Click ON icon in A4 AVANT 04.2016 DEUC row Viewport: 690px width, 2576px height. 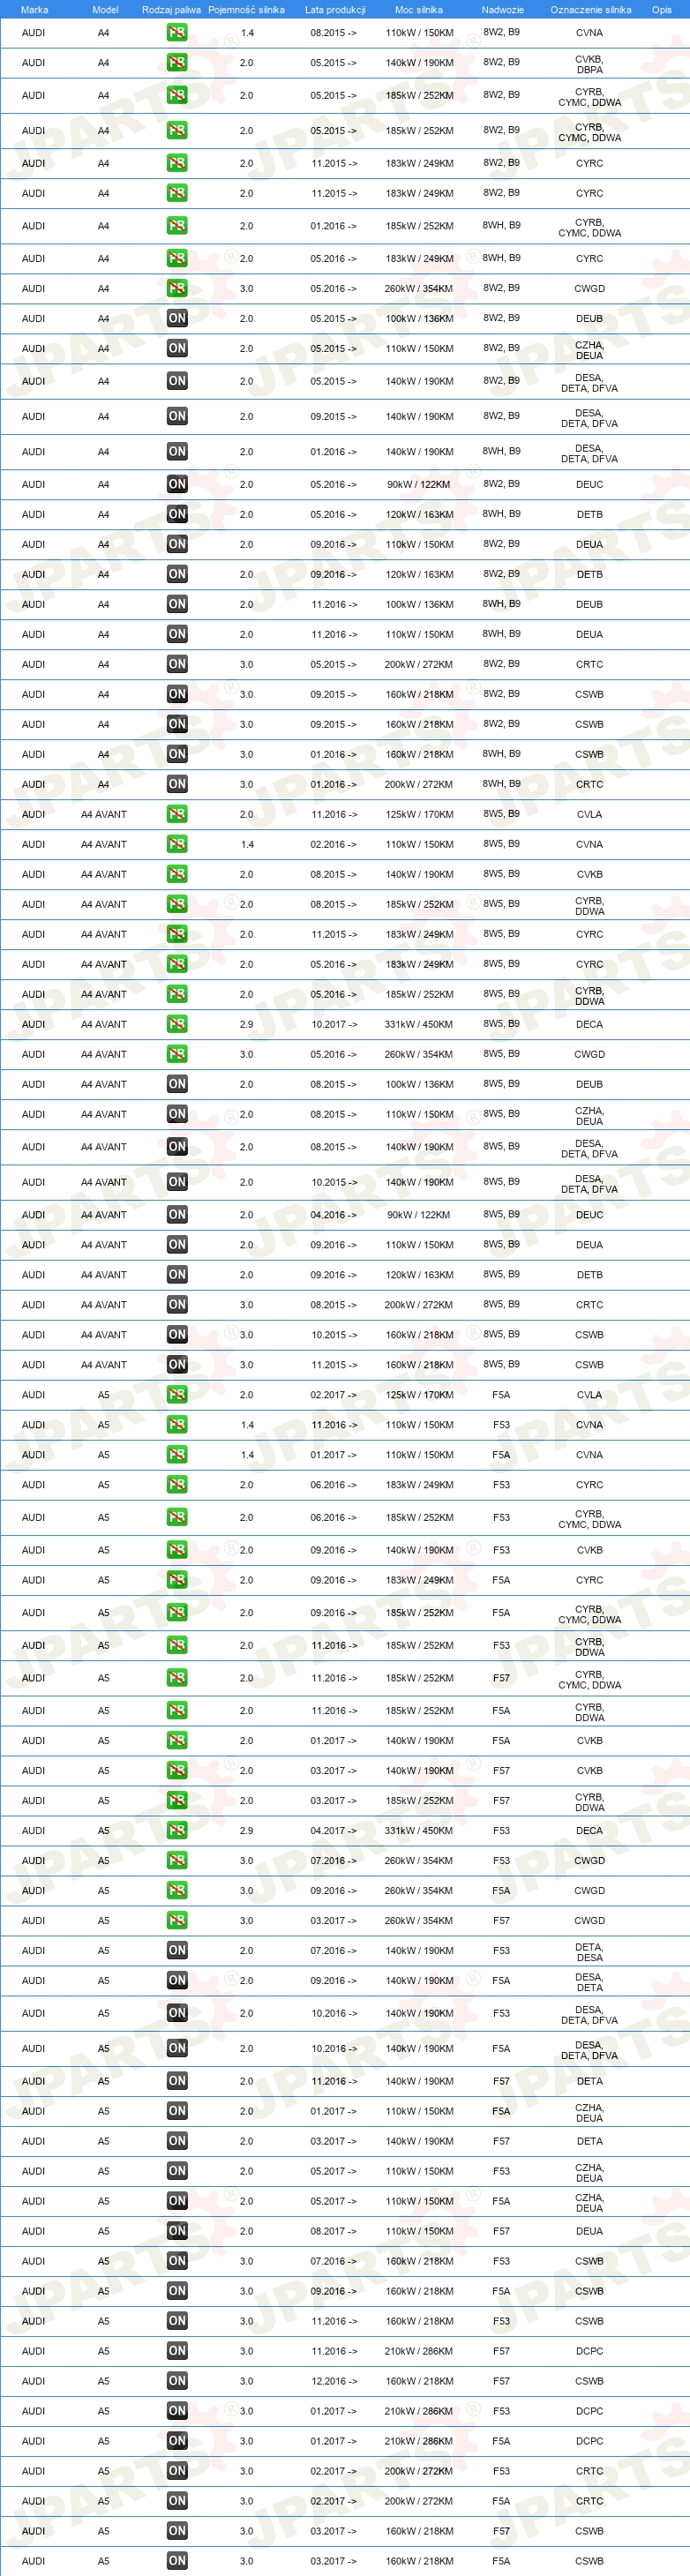[177, 1215]
